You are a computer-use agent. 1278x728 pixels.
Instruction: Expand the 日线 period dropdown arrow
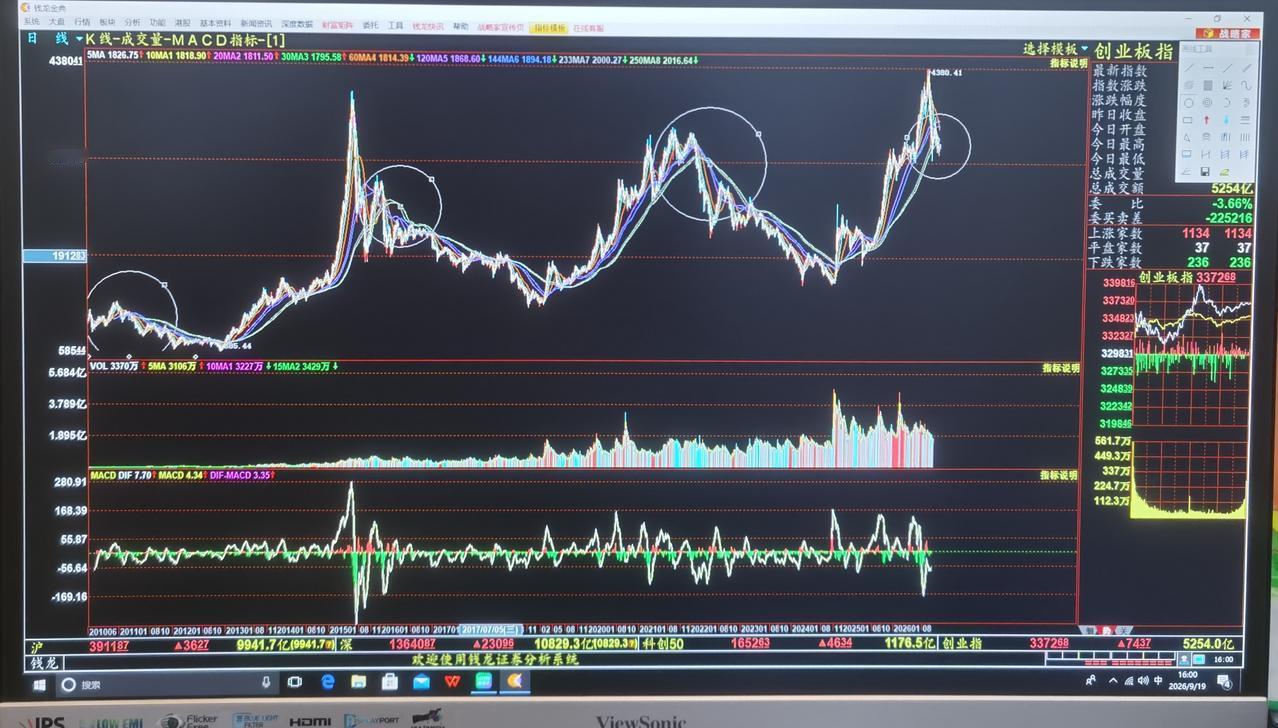pos(78,38)
